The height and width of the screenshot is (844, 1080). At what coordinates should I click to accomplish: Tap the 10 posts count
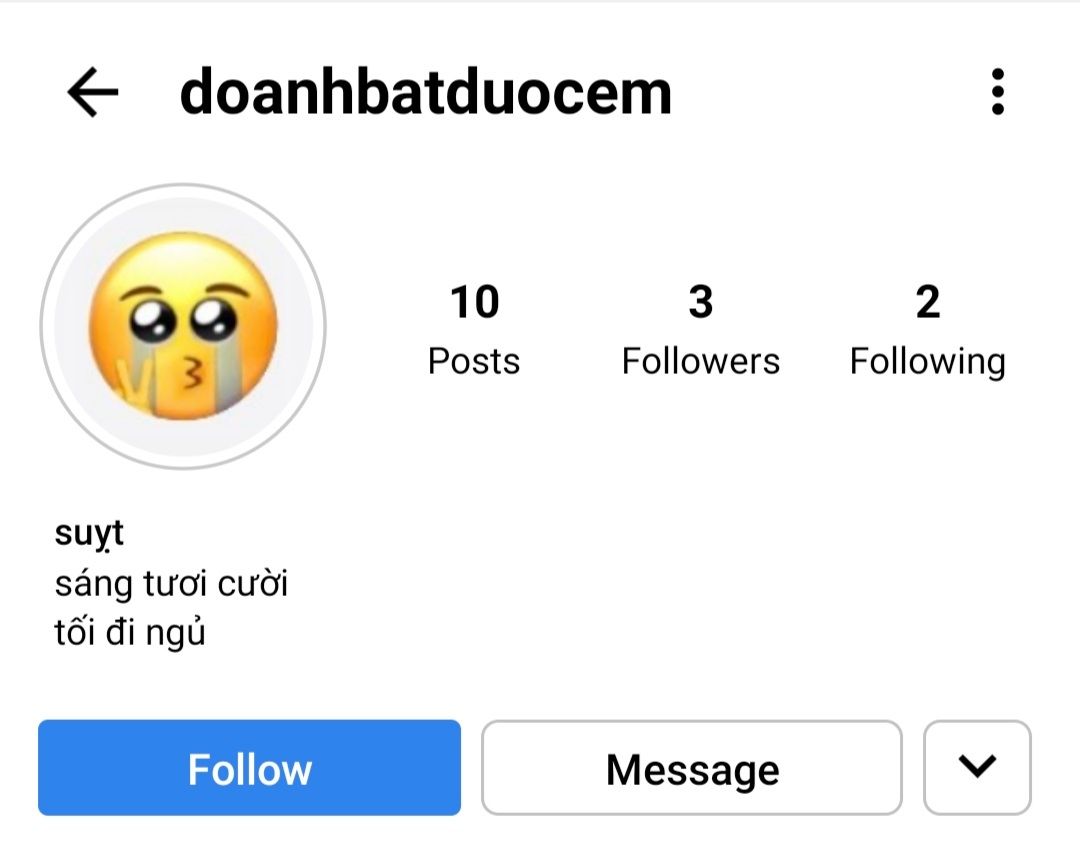[x=475, y=302]
